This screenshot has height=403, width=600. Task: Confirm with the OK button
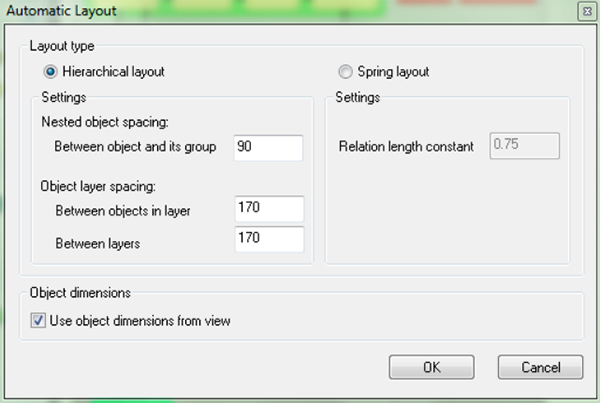tap(432, 367)
